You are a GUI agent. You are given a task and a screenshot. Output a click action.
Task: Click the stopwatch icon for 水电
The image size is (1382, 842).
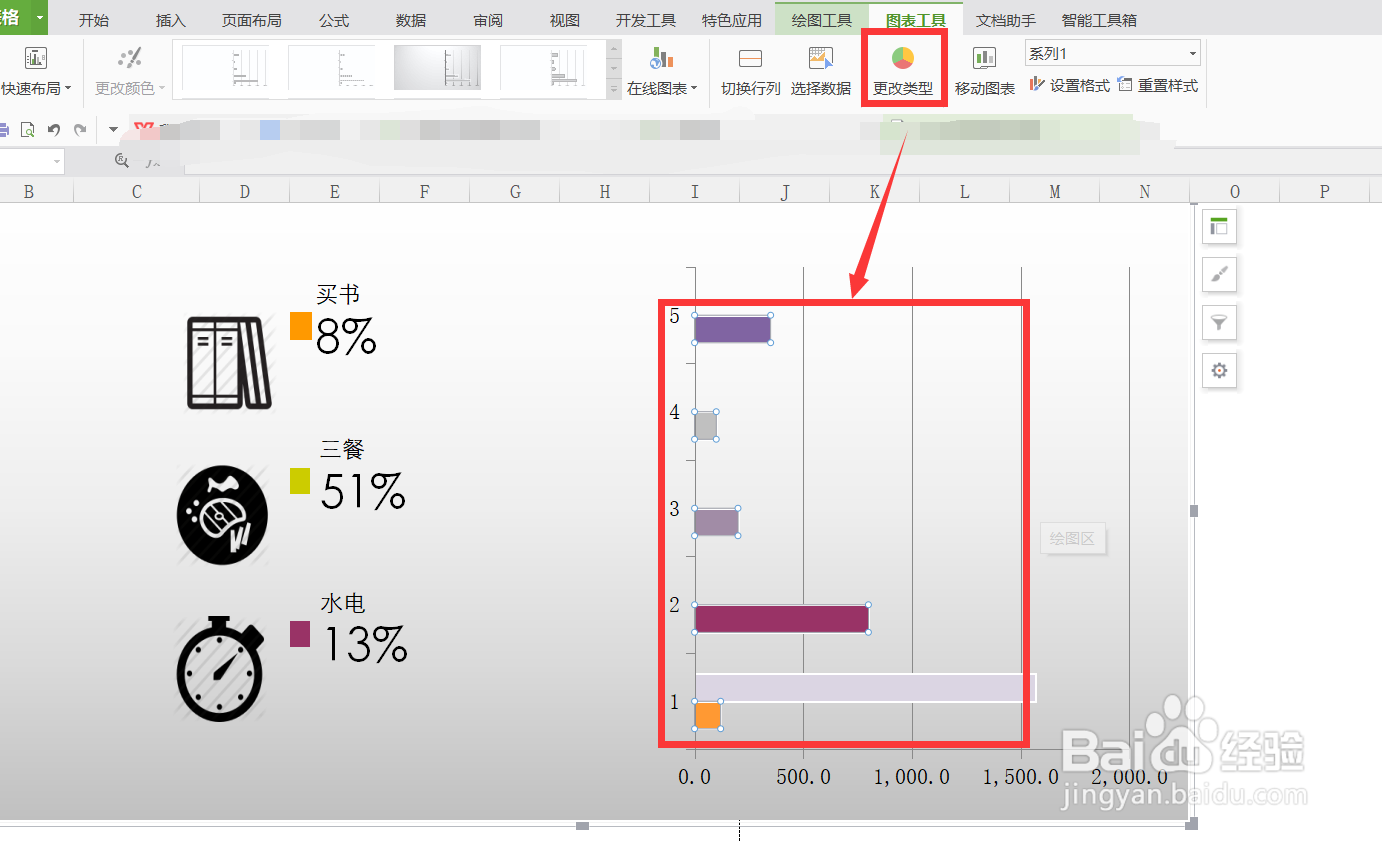221,669
